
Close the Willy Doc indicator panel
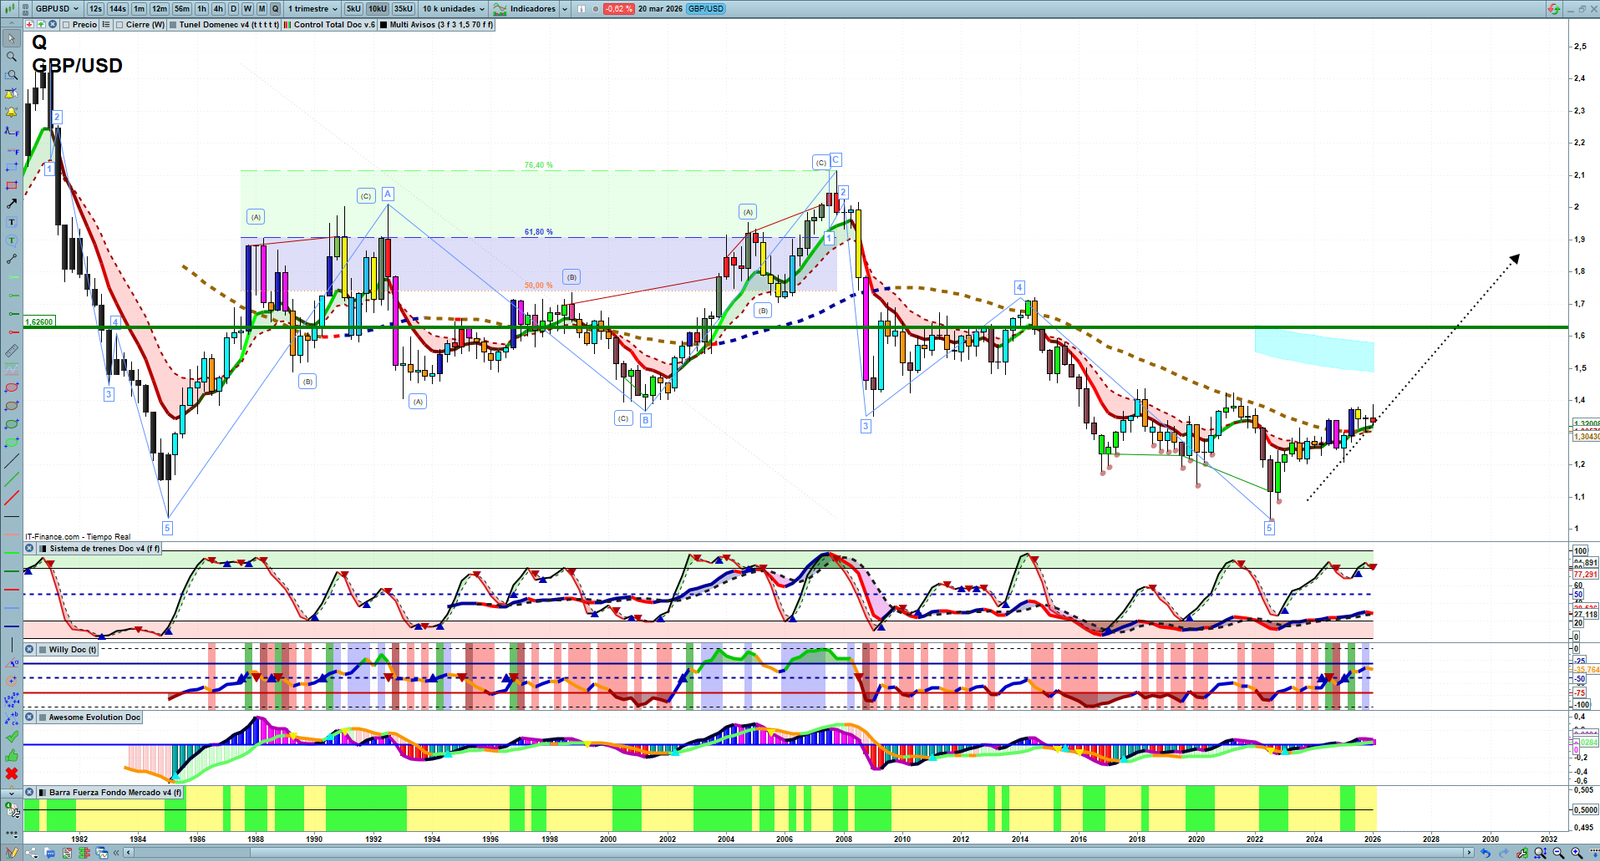(x=30, y=649)
